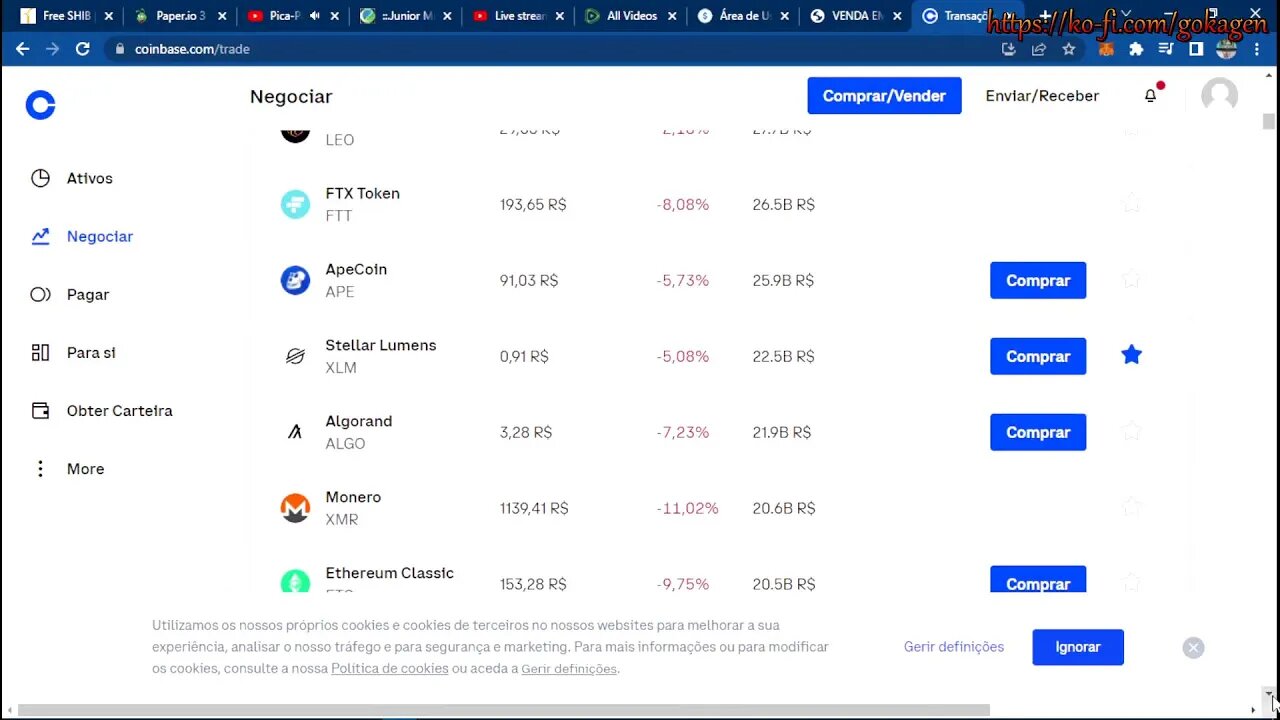Image resolution: width=1280 pixels, height=720 pixels.
Task: Expand More options in sidebar
Action: [x=68, y=469]
